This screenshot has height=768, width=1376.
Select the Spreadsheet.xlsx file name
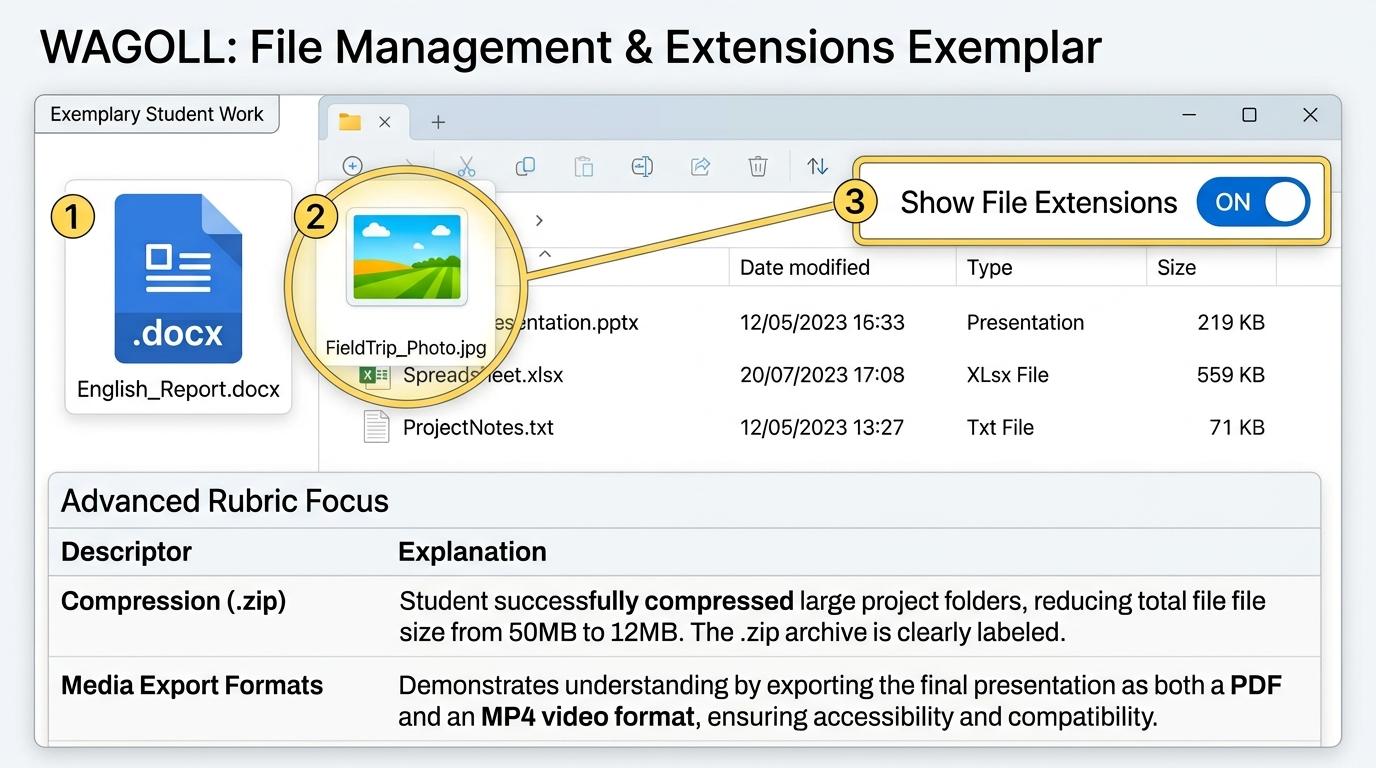pos(483,375)
